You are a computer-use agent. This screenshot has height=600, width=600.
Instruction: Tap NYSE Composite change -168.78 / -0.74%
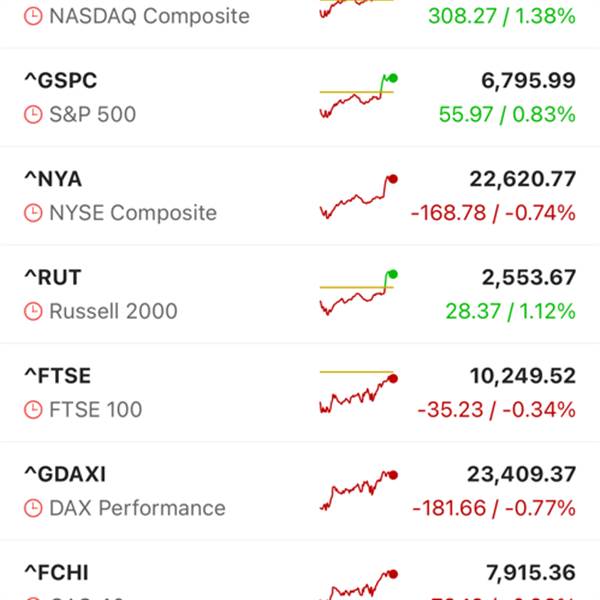[493, 213]
